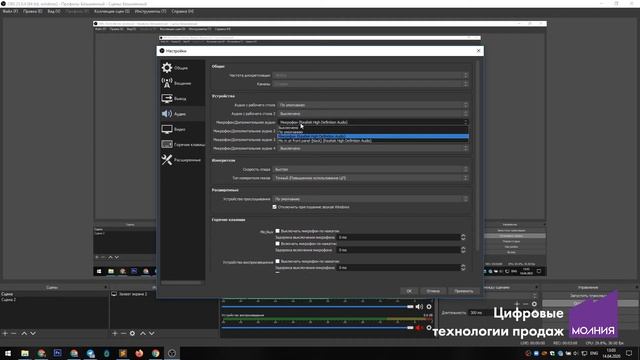This screenshot has height=360, width=640.
Task: Enable playback device push-to-mute checkbox
Action: pos(278,261)
